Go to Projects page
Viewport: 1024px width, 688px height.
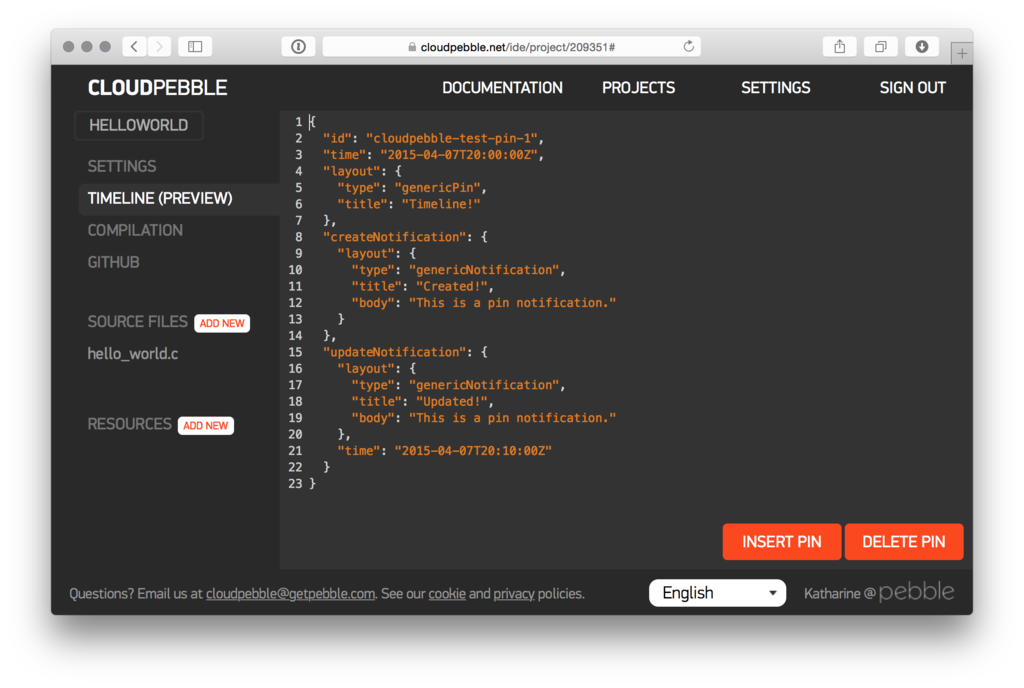coord(639,88)
